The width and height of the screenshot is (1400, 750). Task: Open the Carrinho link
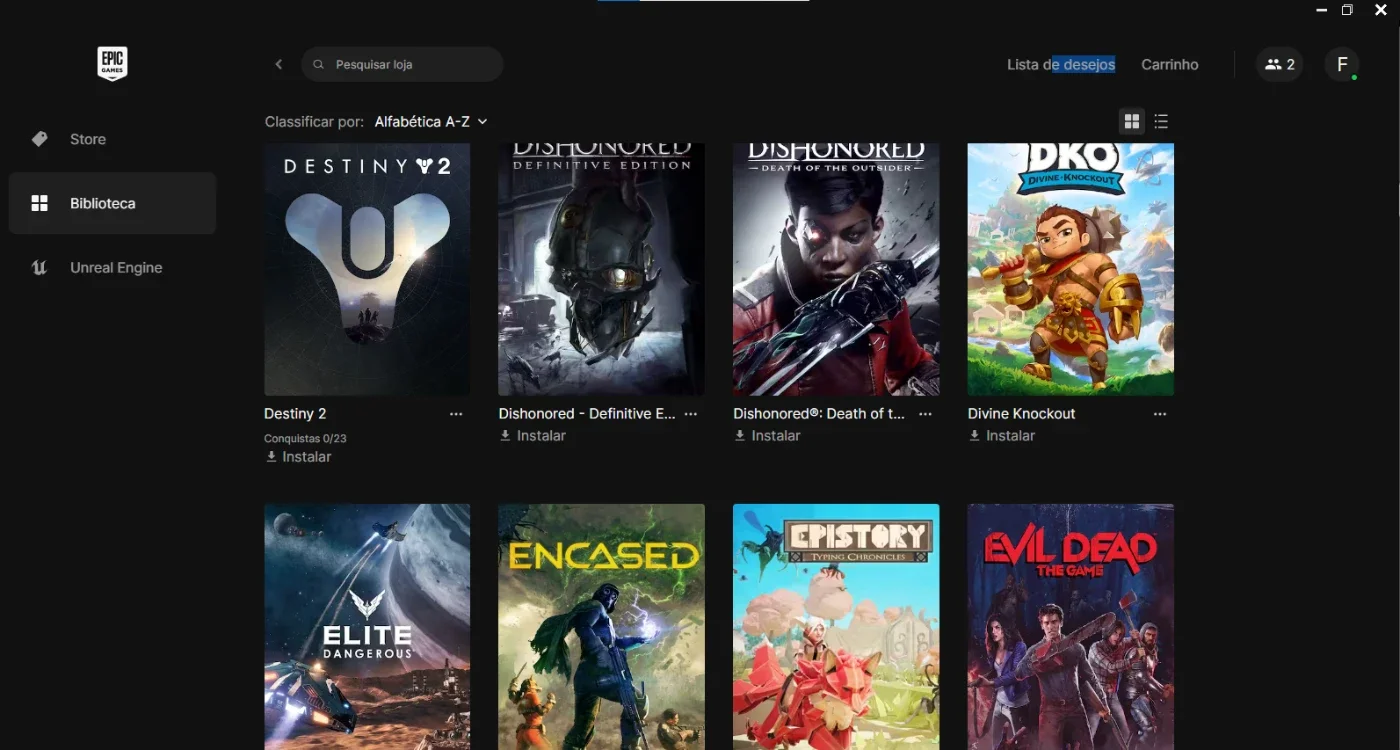[1170, 64]
